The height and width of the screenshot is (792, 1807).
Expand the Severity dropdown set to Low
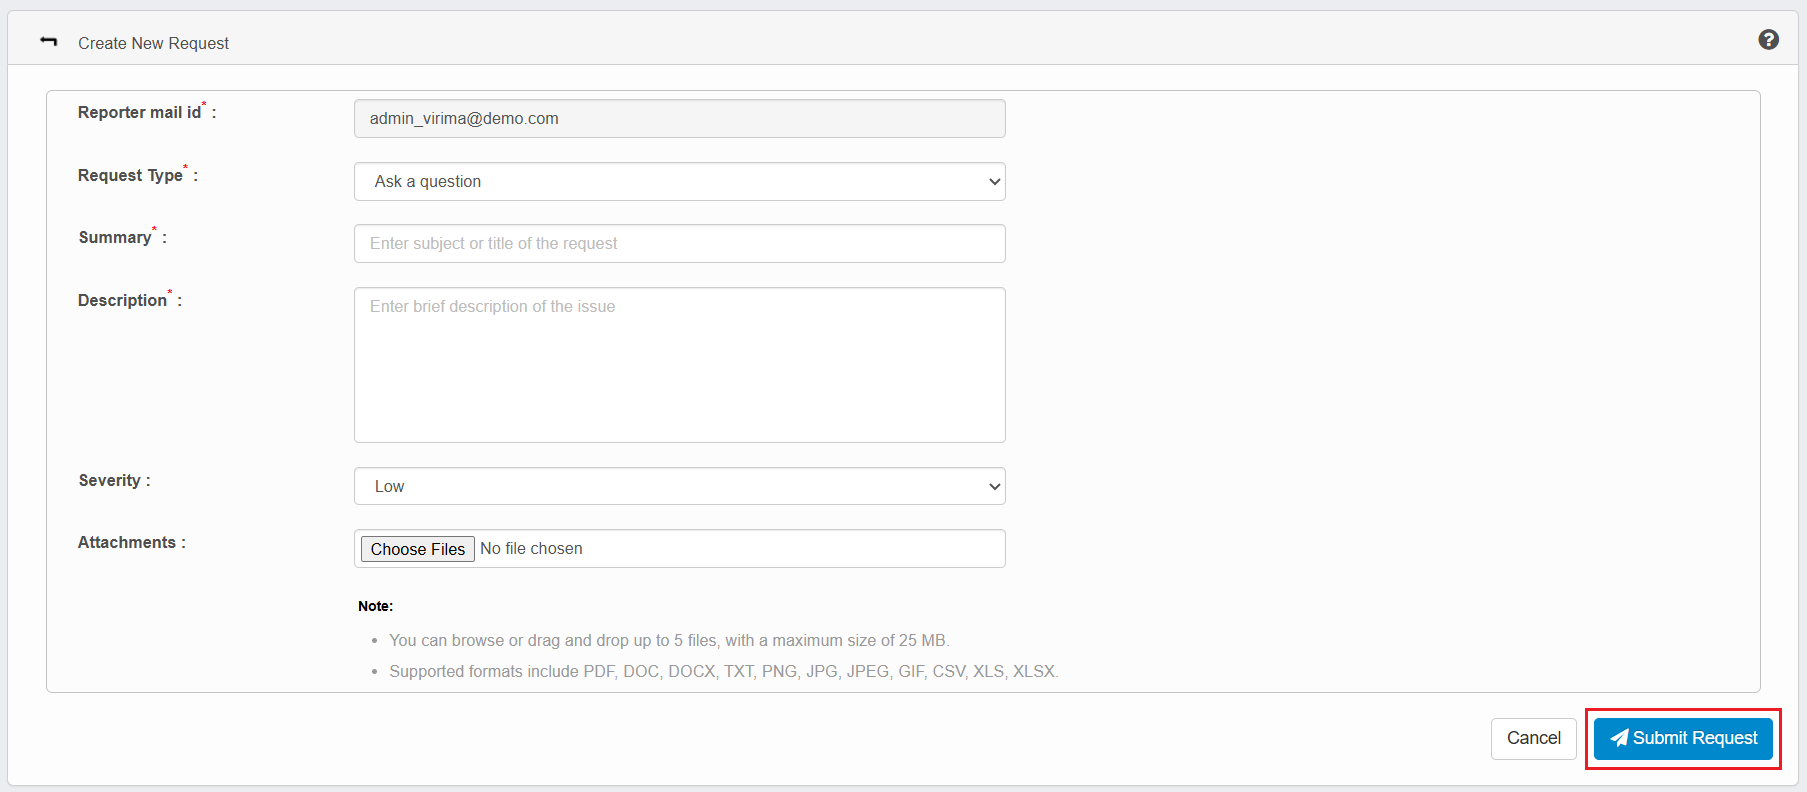(x=679, y=487)
